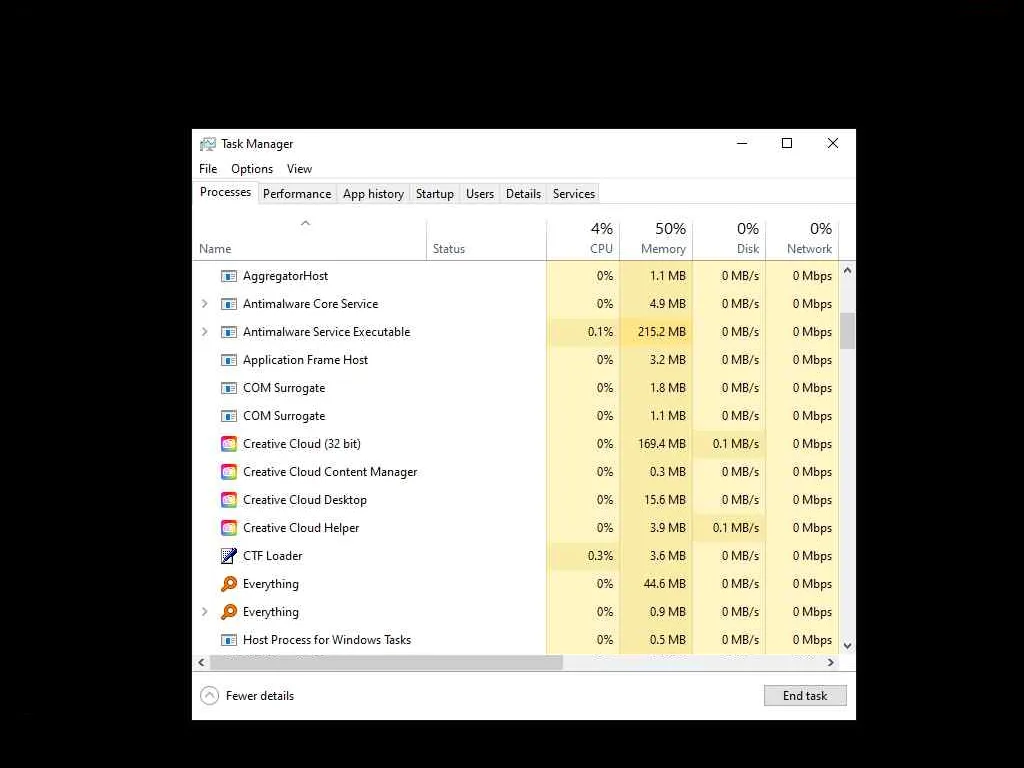
Task: Click the horizontal scrollbar right arrow
Action: click(x=831, y=662)
